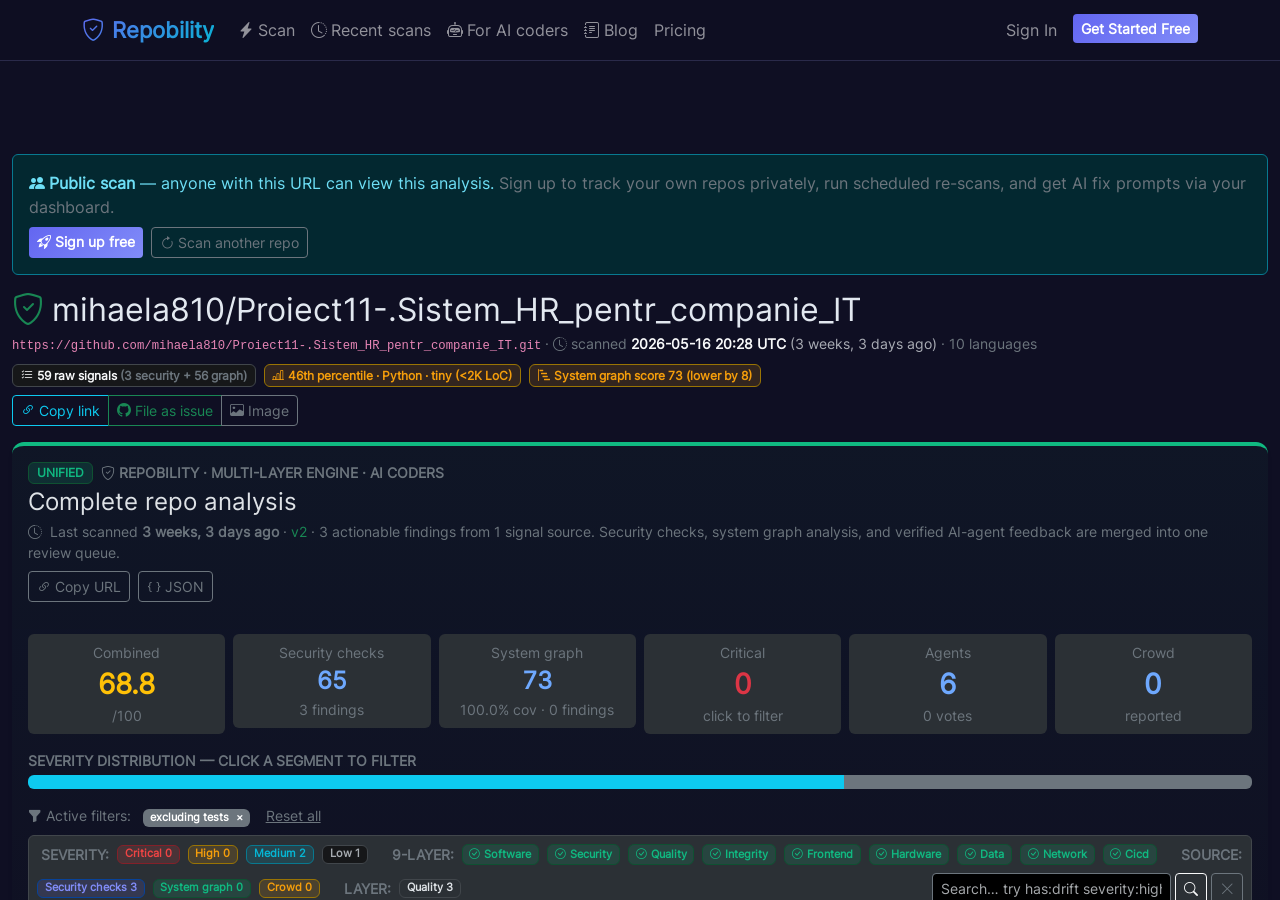Screen dimensions: 1280x900
Task: Toggle the 'Crowd 0' source chip
Action: 289,888
